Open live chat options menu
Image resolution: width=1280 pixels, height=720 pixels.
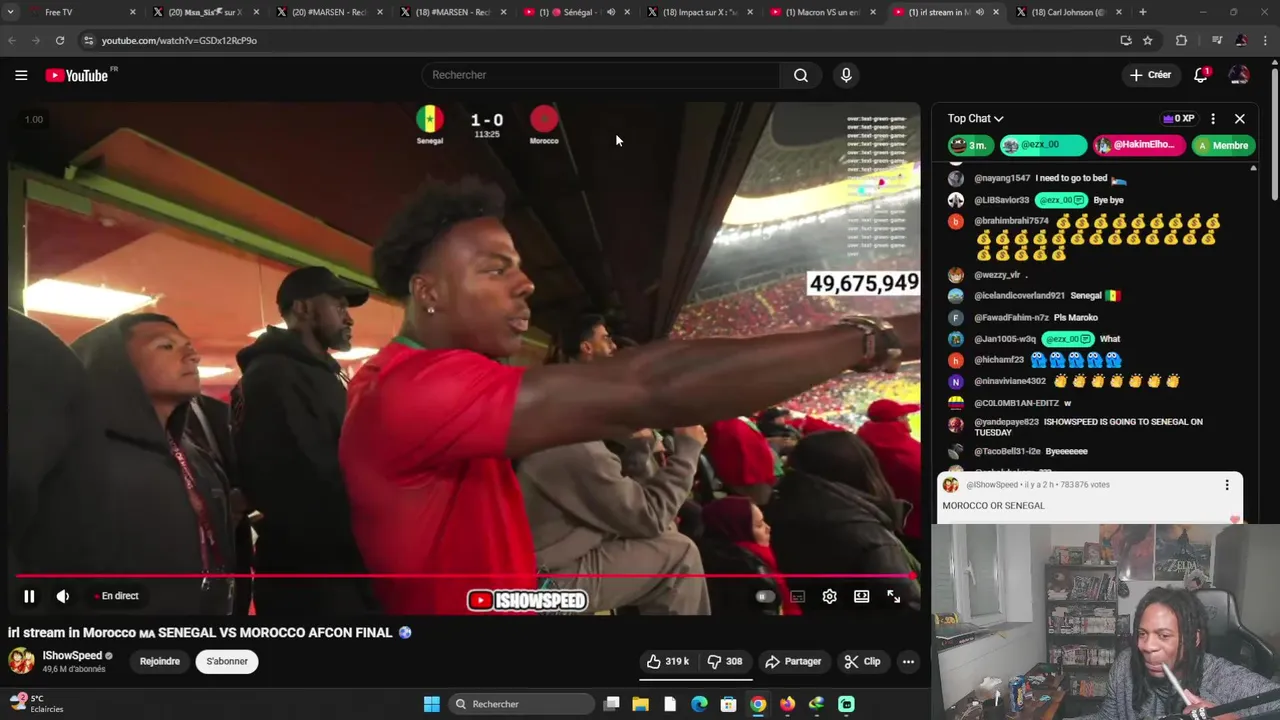[1213, 118]
